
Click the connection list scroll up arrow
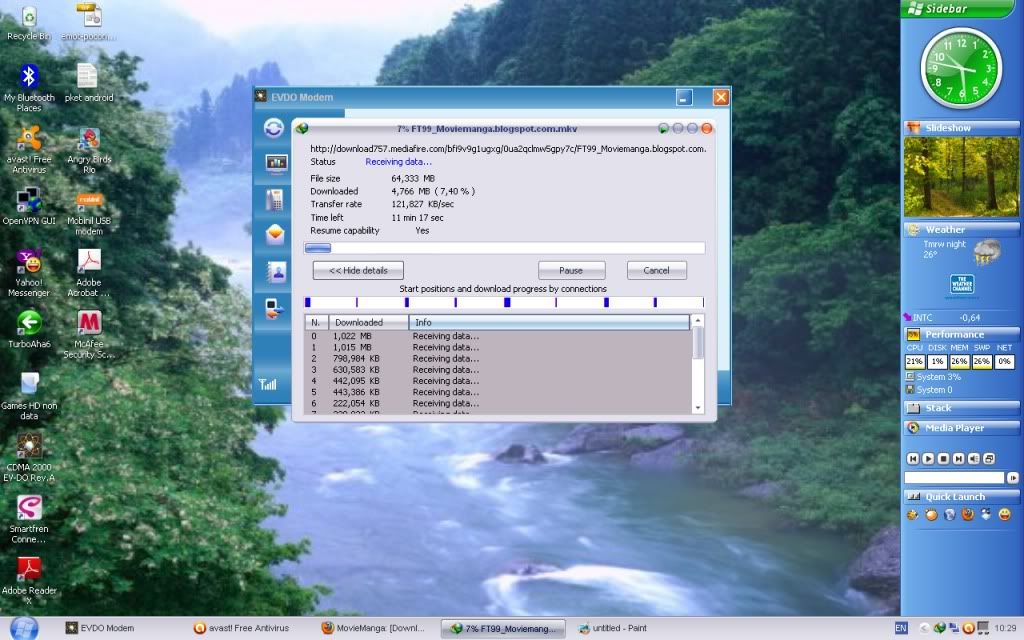tap(697, 321)
